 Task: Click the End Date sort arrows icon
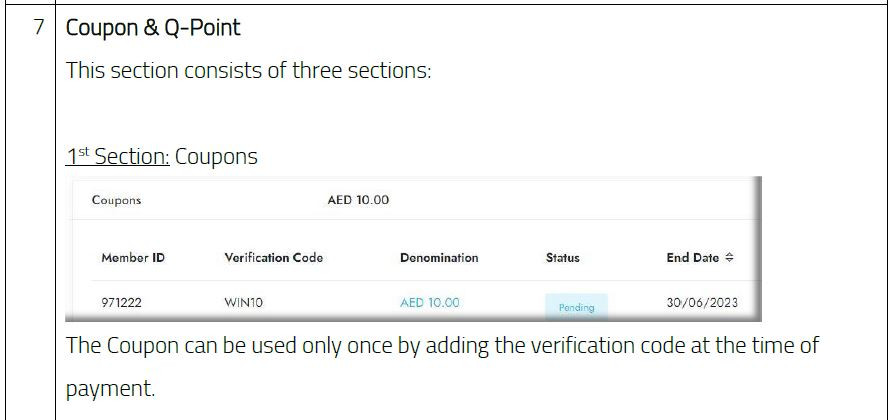729,258
